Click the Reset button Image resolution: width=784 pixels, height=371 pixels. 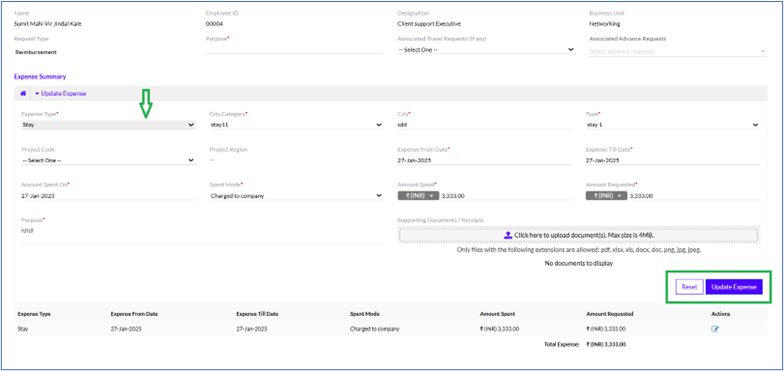(689, 287)
